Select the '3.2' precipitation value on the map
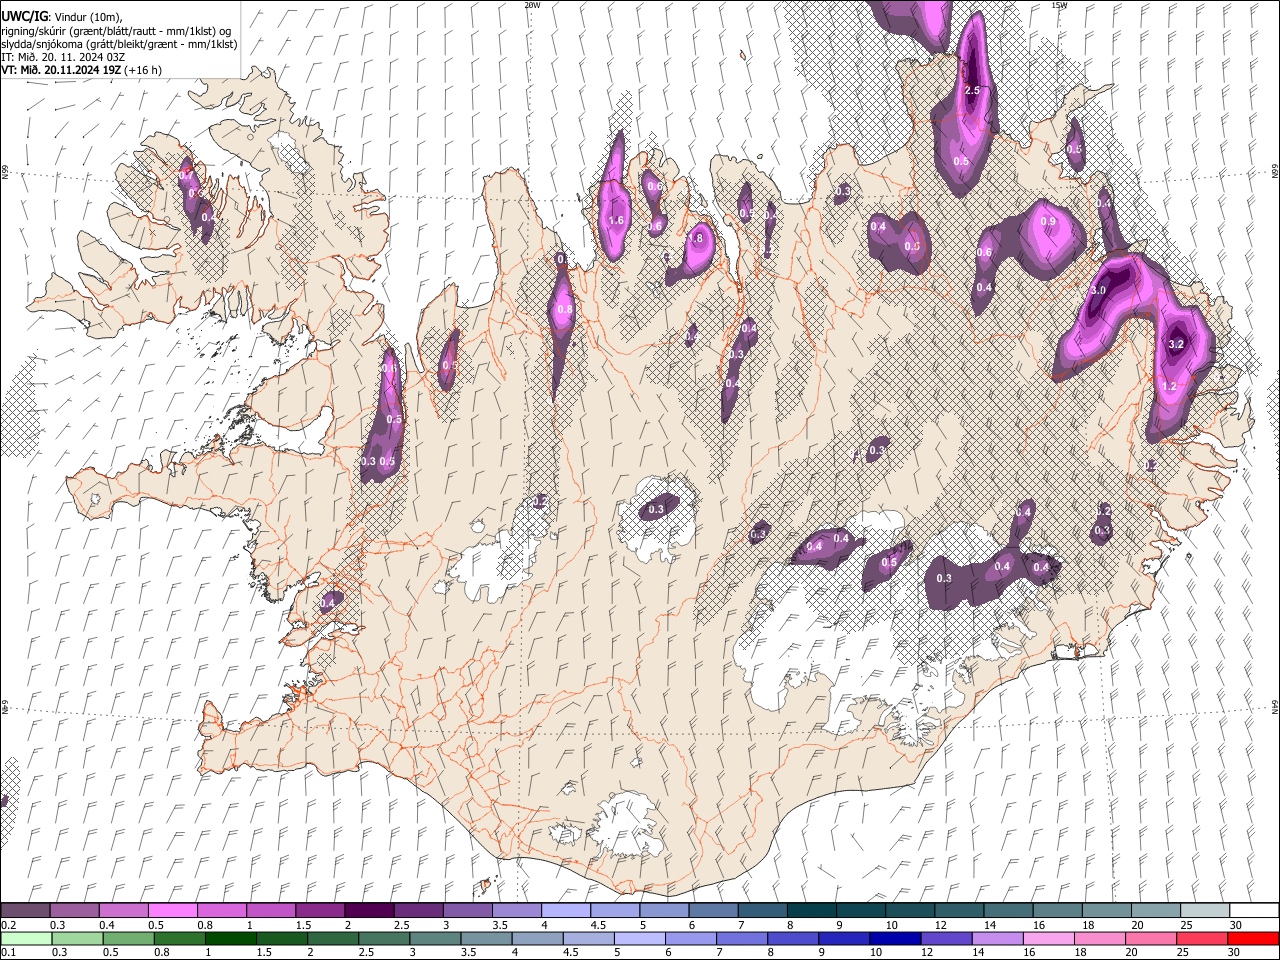 (1176, 344)
